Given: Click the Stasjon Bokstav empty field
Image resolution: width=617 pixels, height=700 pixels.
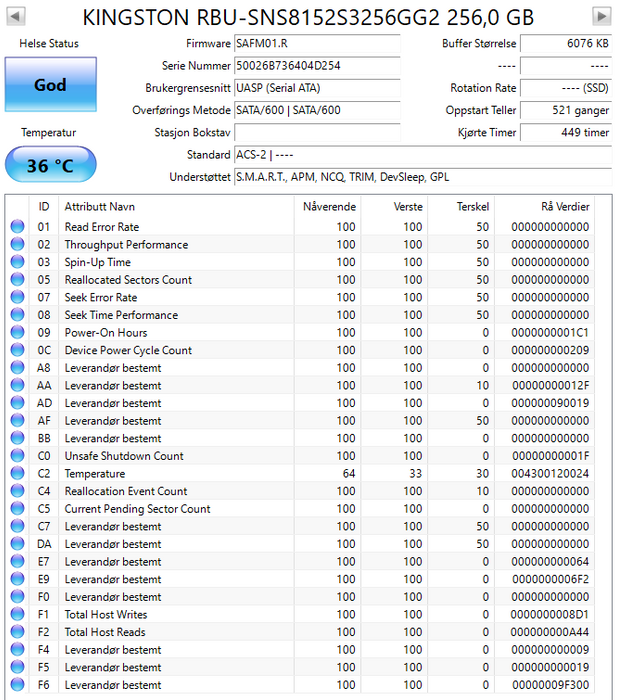Looking at the screenshot, I should tap(316, 132).
